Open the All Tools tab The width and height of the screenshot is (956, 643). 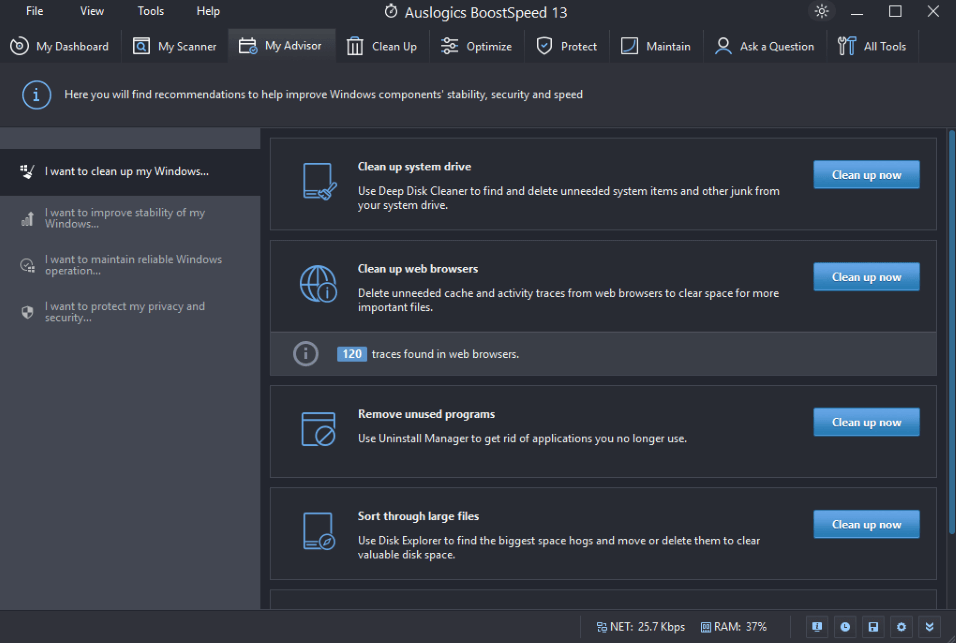(872, 46)
